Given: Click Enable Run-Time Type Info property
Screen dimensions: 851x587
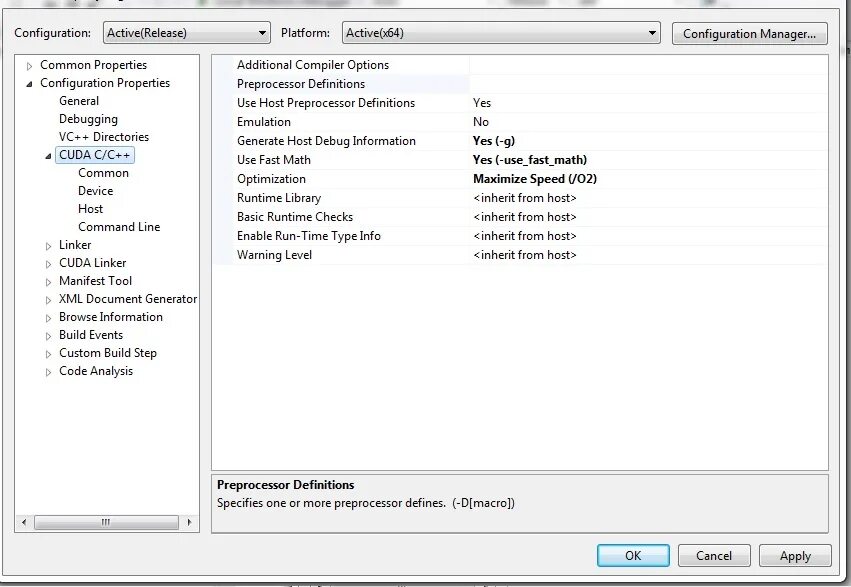Looking at the screenshot, I should (x=309, y=236).
